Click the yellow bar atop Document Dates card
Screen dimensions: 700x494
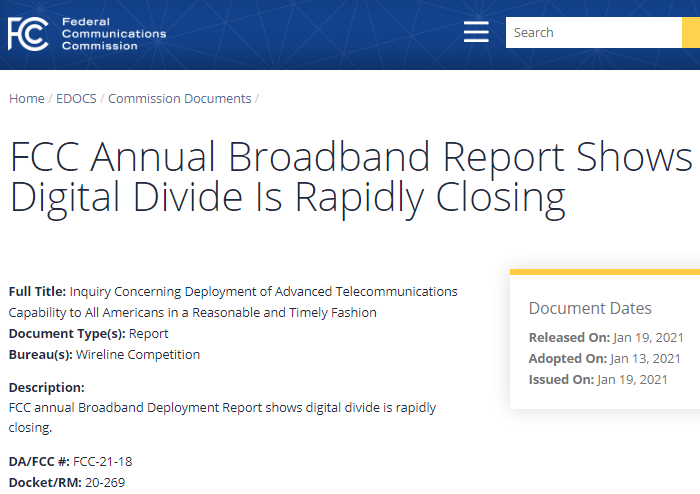[x=604, y=271]
